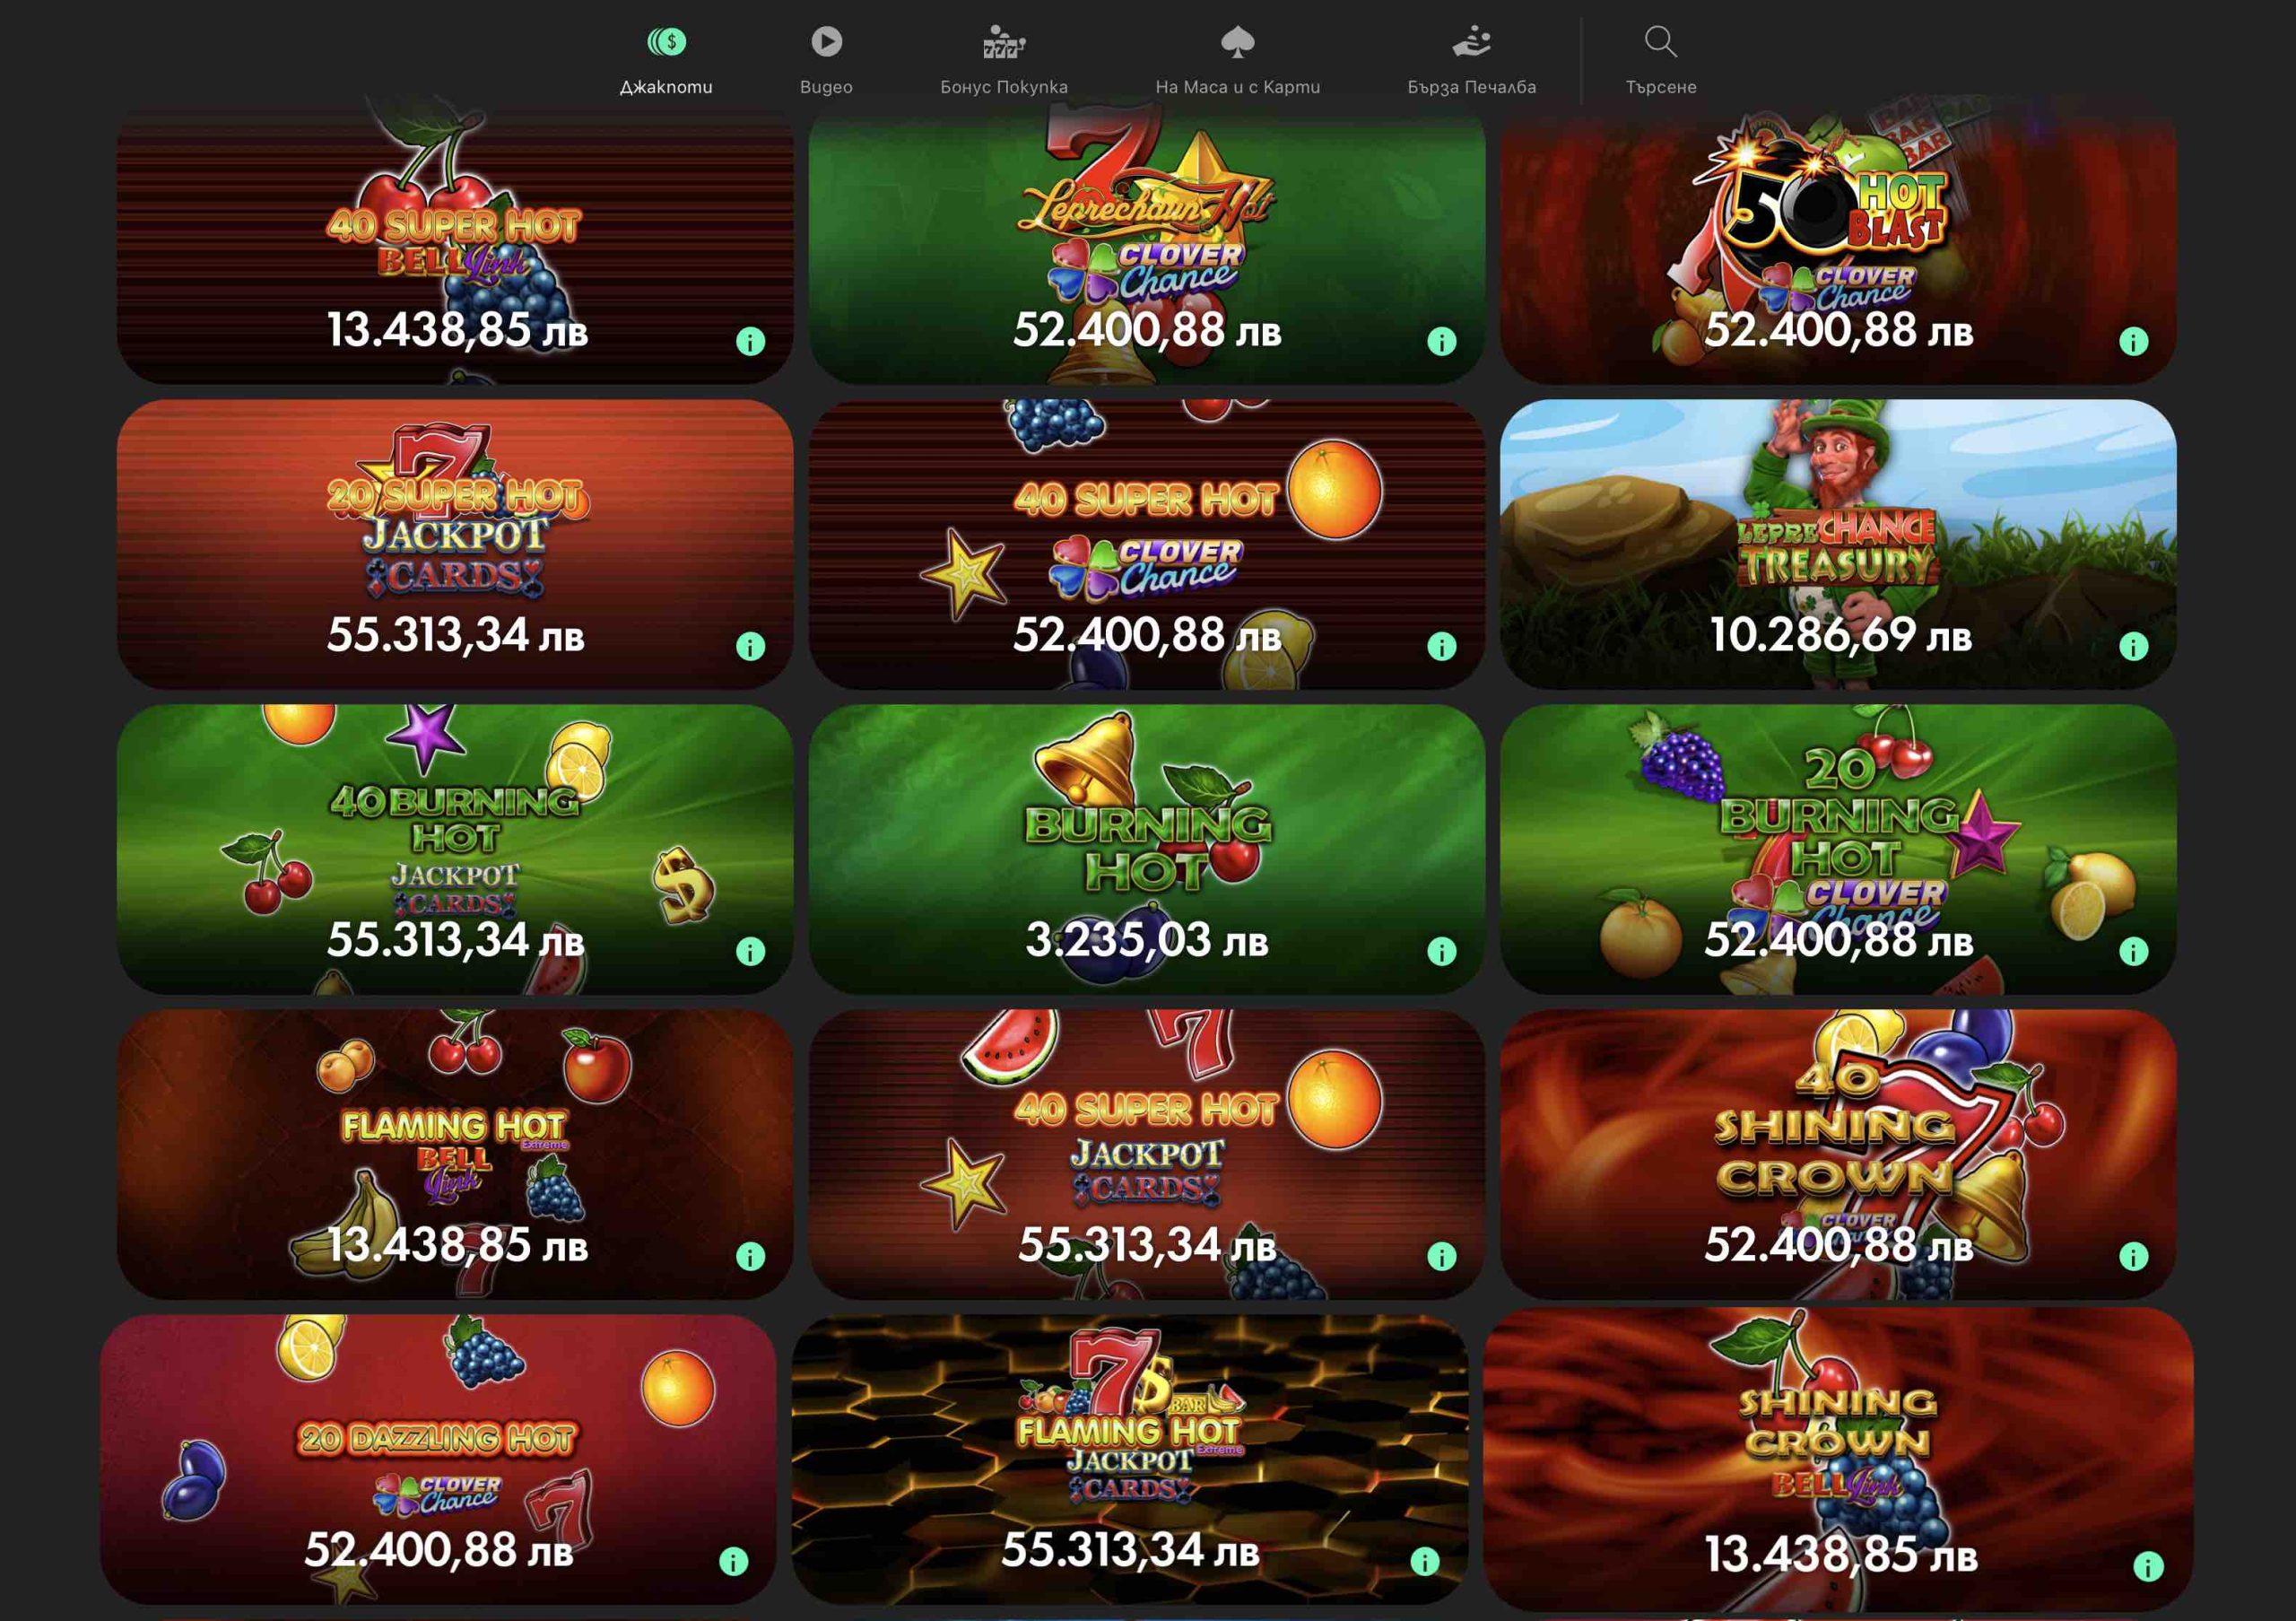Show info icon on Burning Hot tile

[1441, 951]
